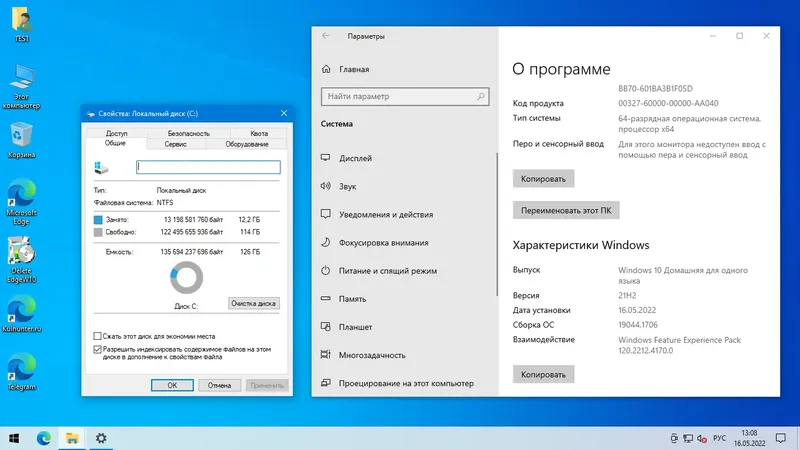Switch to the Доступ tab
The height and width of the screenshot is (450, 800).
pyautogui.click(x=116, y=133)
